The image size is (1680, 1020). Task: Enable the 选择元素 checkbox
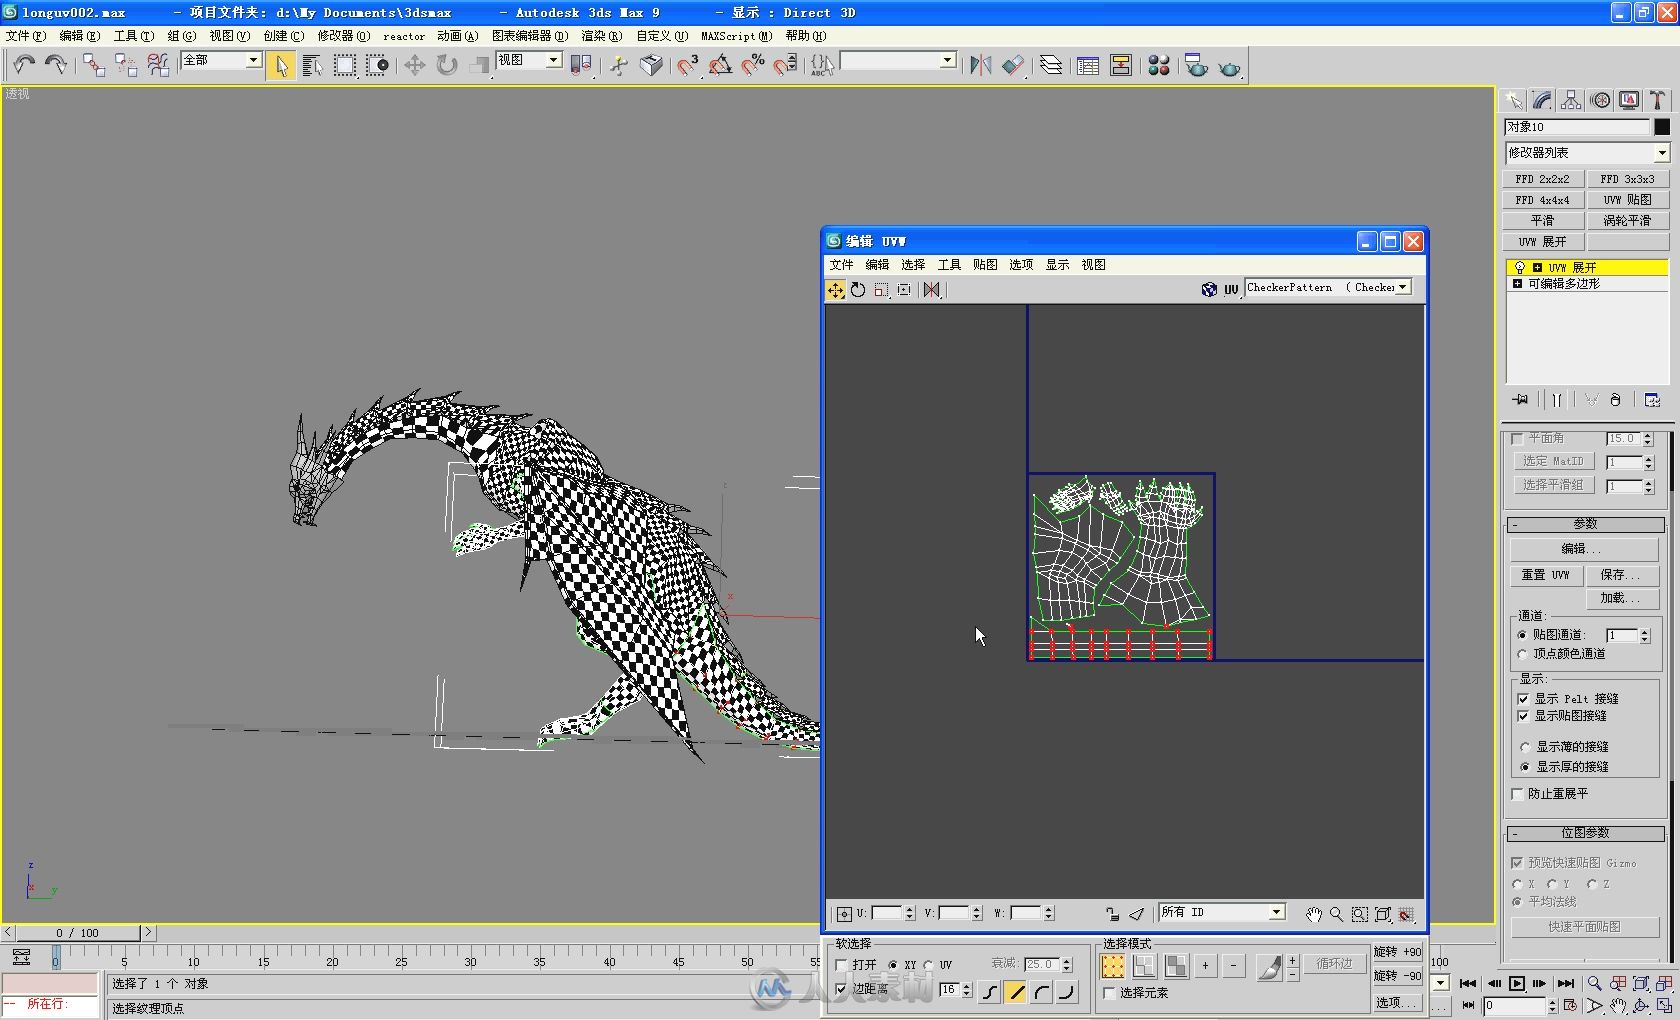coord(1109,993)
